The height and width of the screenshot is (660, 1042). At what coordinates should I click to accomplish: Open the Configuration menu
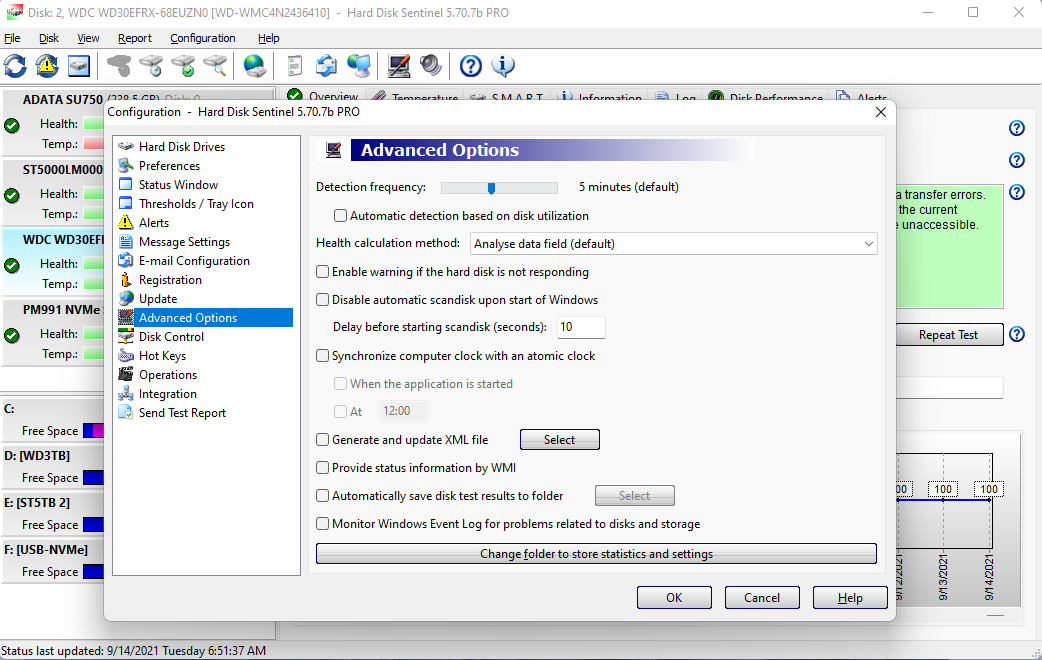click(x=203, y=39)
